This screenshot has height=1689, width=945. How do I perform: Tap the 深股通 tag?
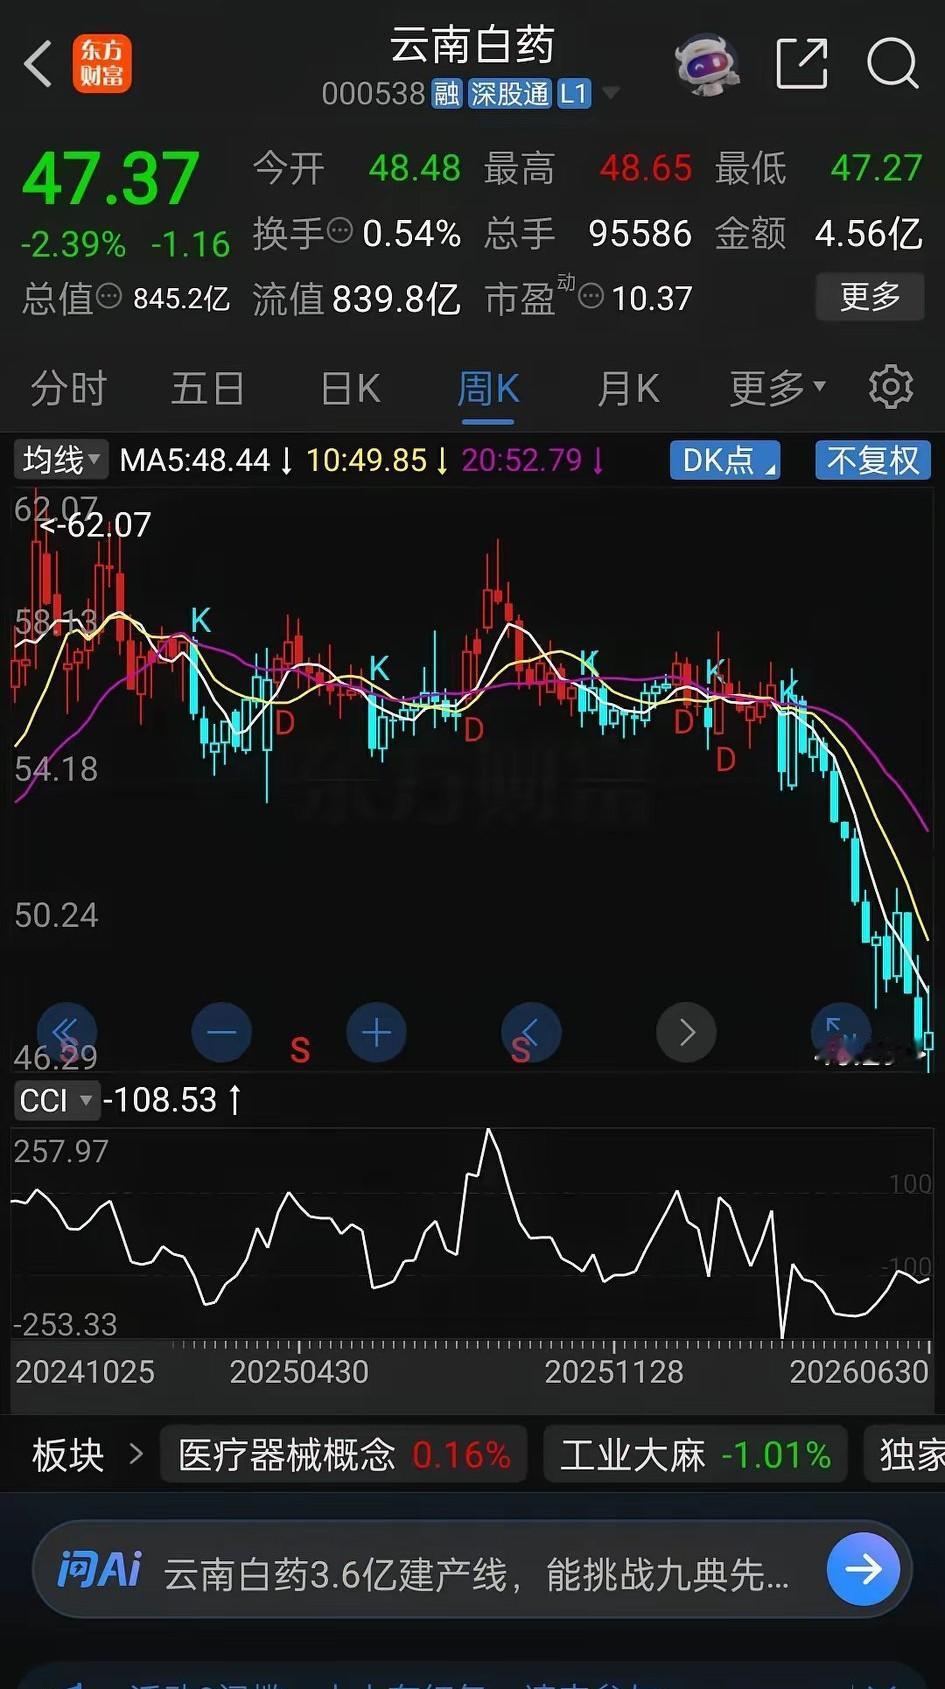coord(510,94)
